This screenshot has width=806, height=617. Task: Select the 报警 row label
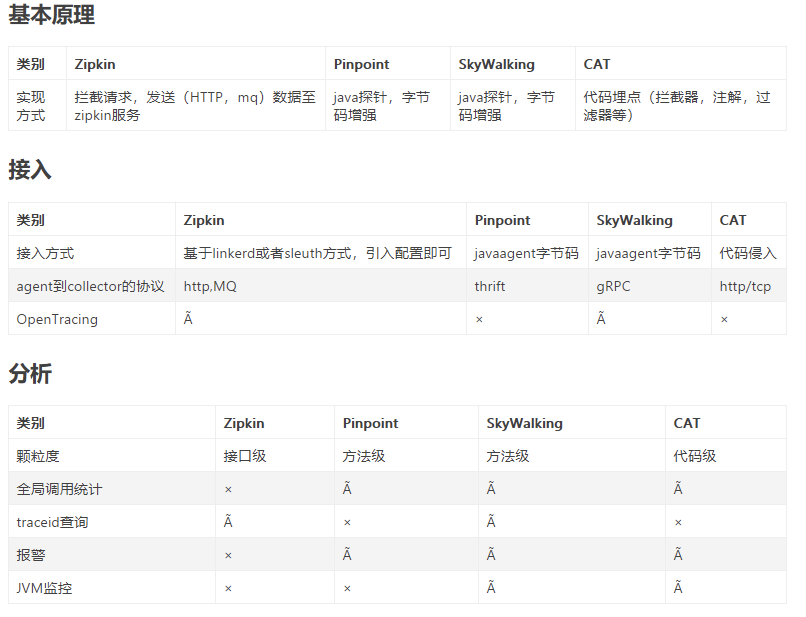[31, 555]
